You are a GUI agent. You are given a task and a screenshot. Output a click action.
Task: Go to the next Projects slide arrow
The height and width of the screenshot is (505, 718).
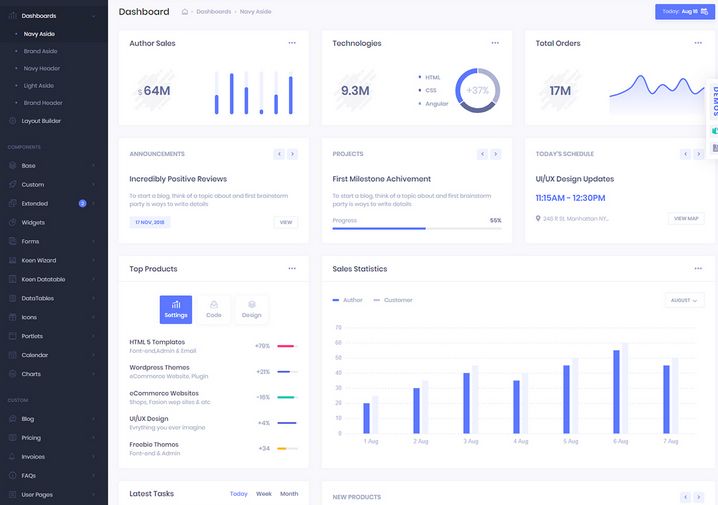[496, 154]
